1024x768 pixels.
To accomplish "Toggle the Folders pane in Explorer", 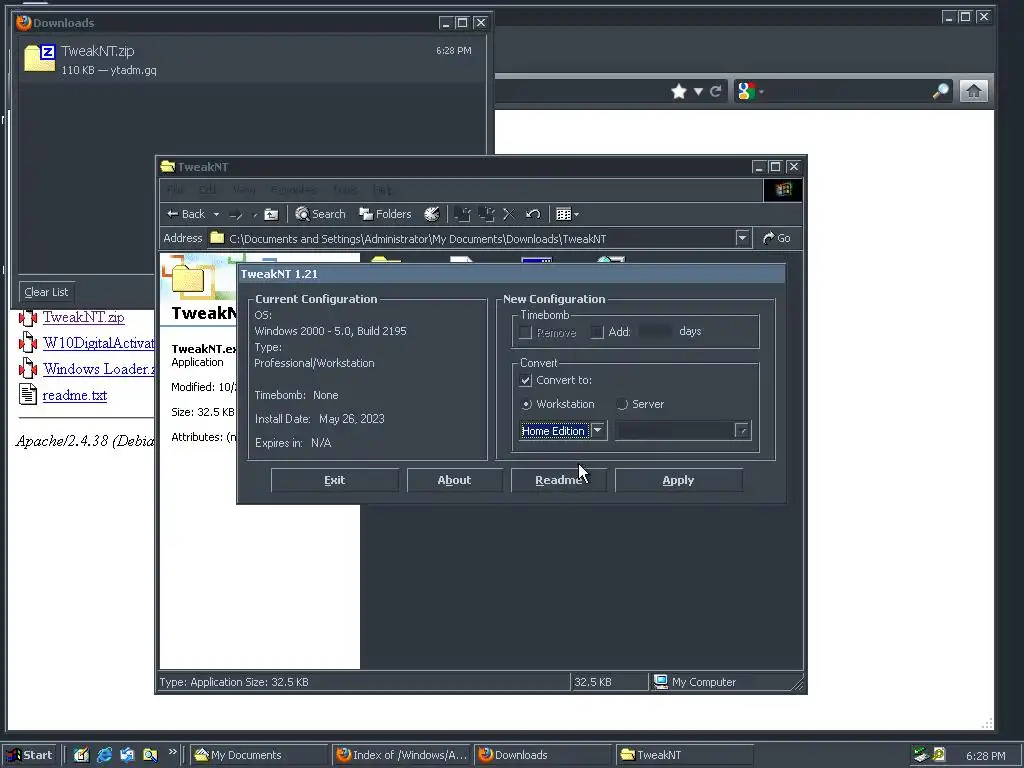I will [x=385, y=214].
